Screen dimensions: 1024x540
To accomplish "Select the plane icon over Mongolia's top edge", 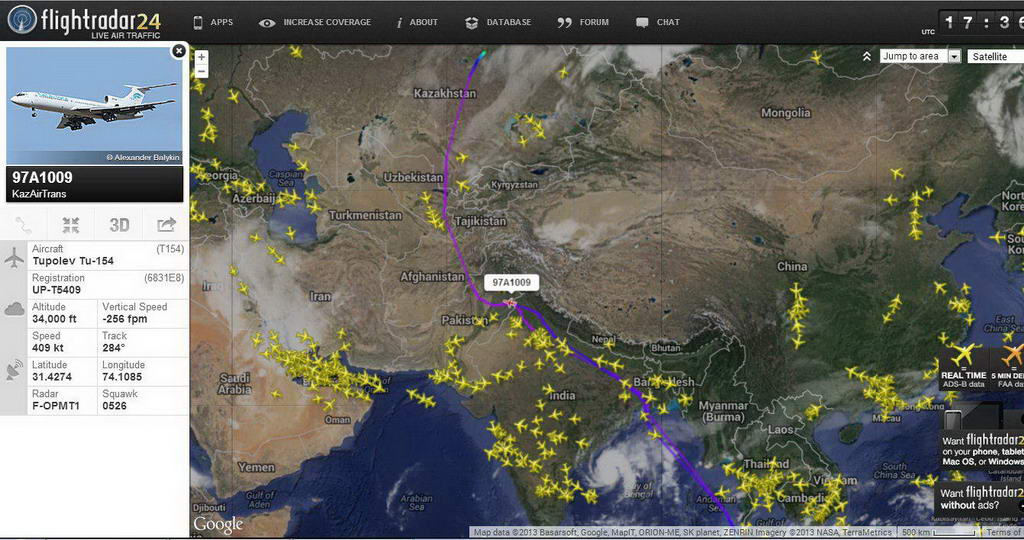I will (x=816, y=58).
